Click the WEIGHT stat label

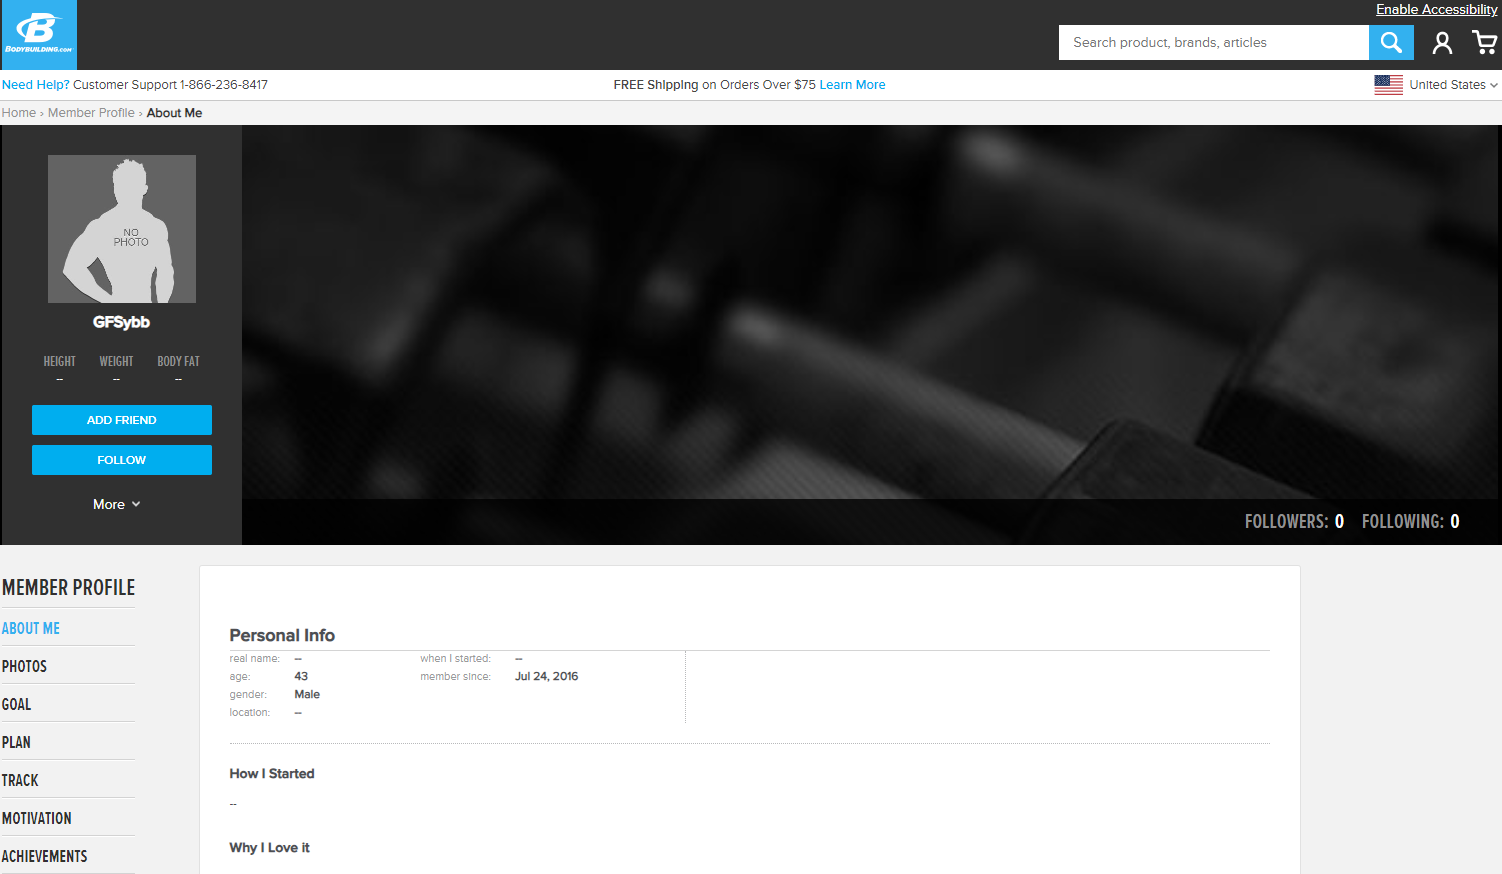116,361
